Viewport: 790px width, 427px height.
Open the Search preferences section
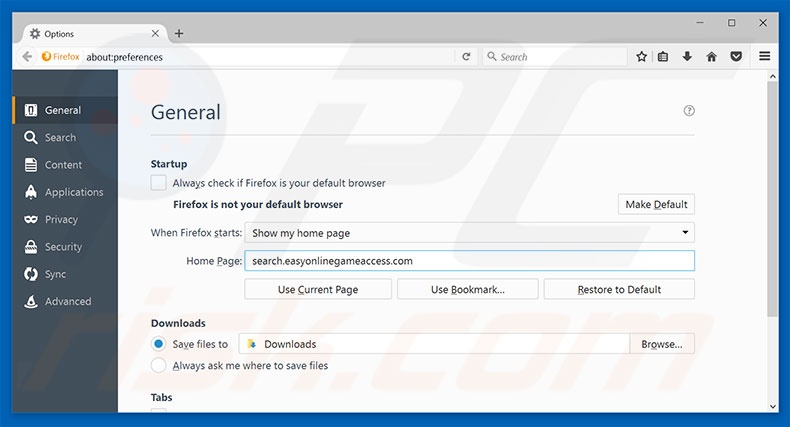tap(65, 137)
